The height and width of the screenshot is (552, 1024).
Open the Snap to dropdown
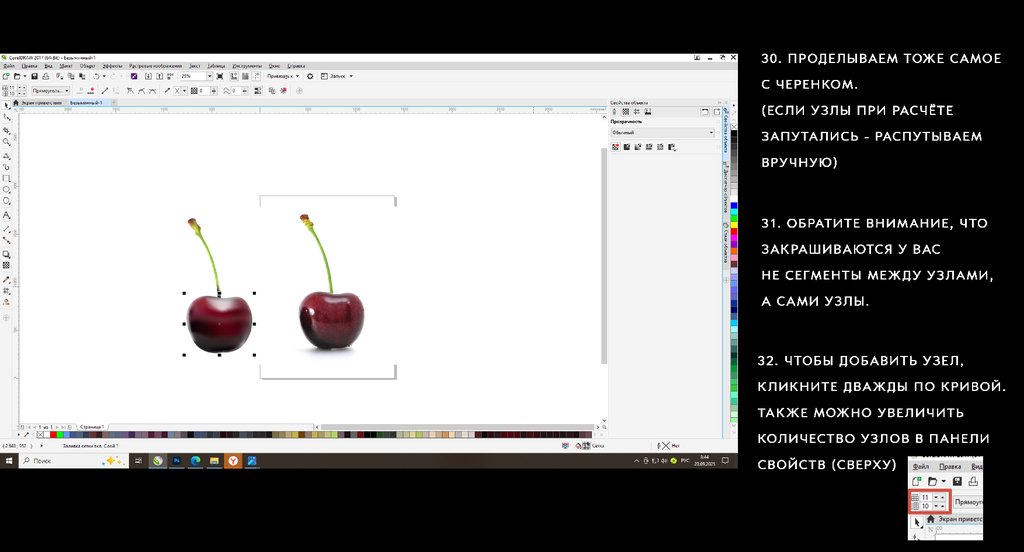[x=283, y=76]
